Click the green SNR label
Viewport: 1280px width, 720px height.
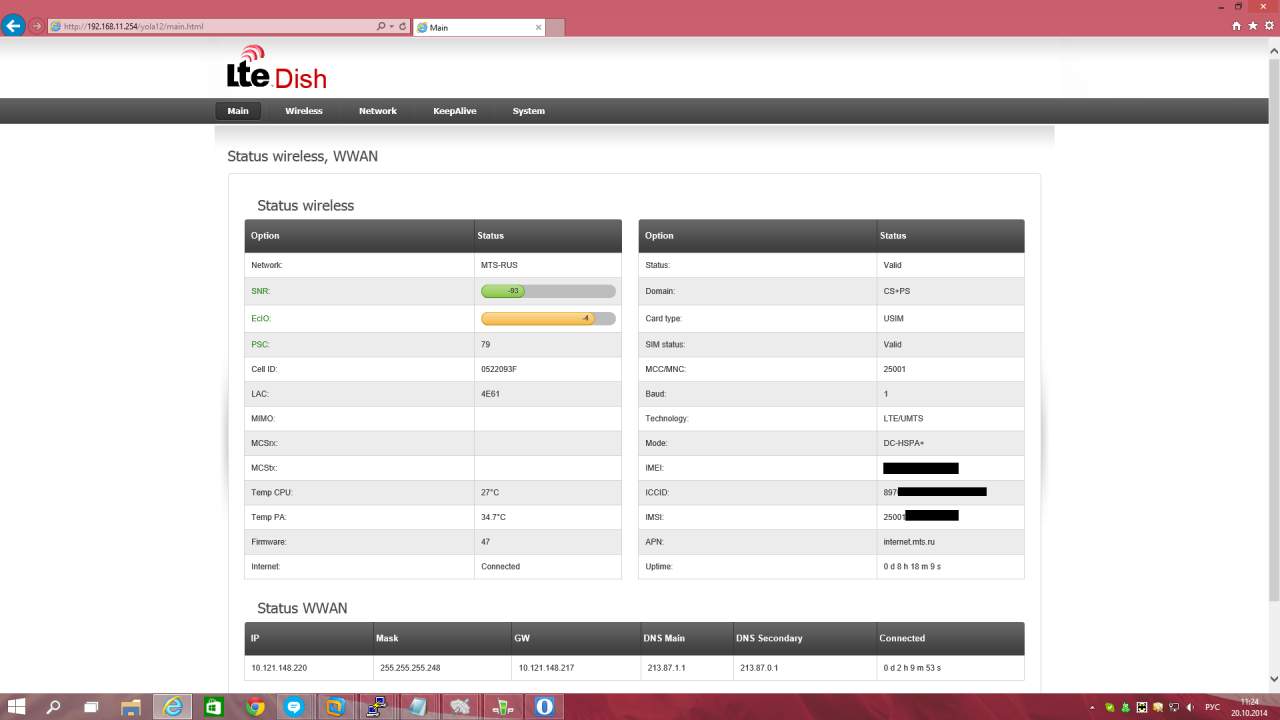261,291
